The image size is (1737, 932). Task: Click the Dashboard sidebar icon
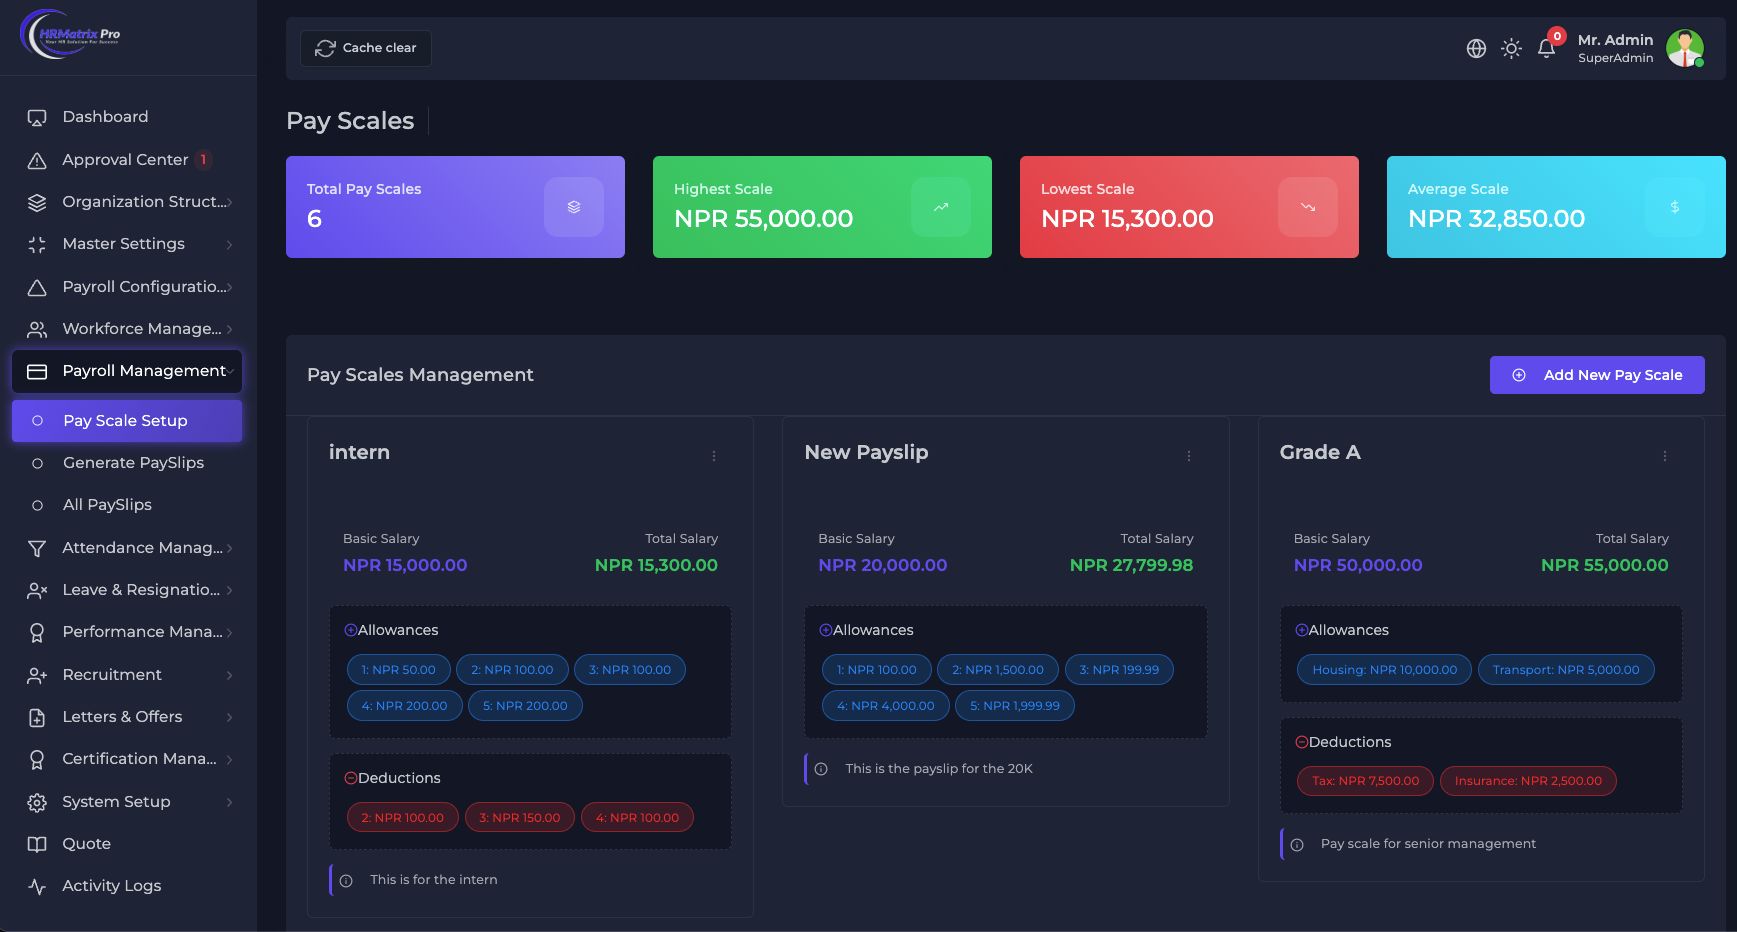[x=37, y=118]
